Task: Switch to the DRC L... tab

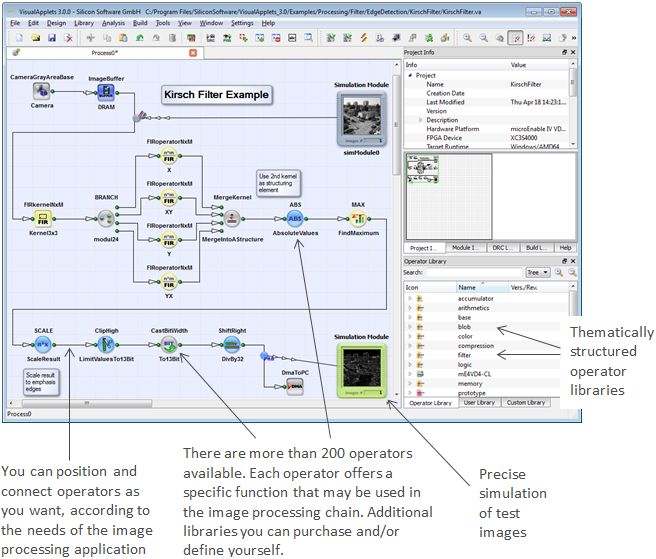Action: 502,248
